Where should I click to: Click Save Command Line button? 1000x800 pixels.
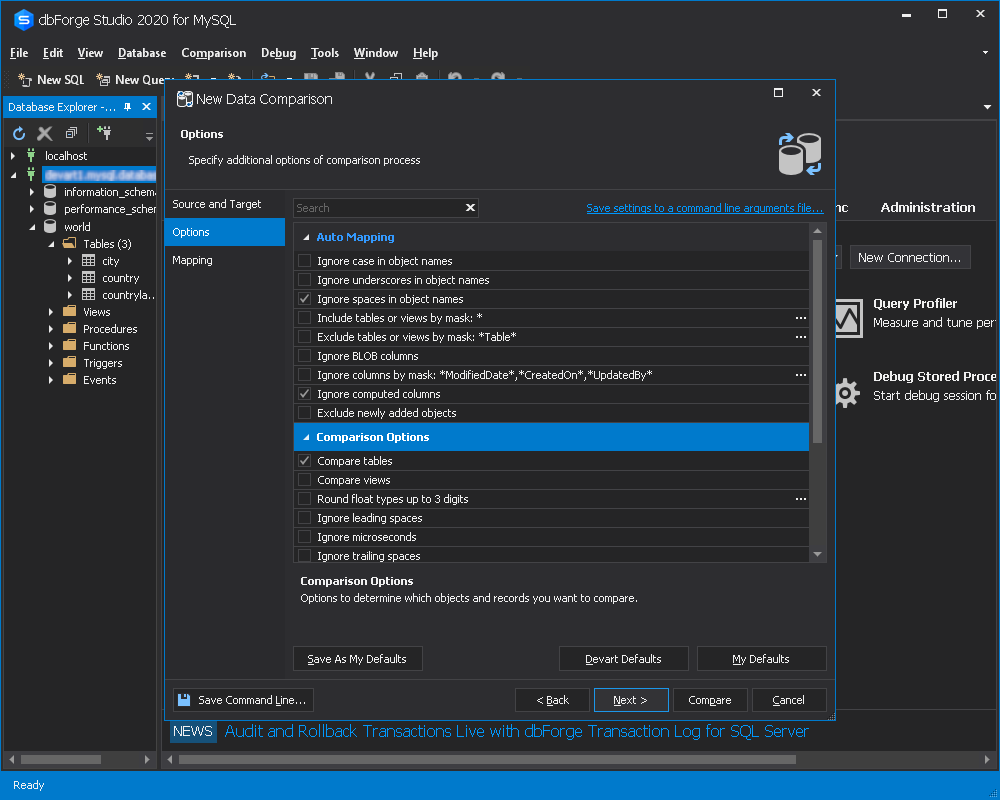pyautogui.click(x=243, y=700)
